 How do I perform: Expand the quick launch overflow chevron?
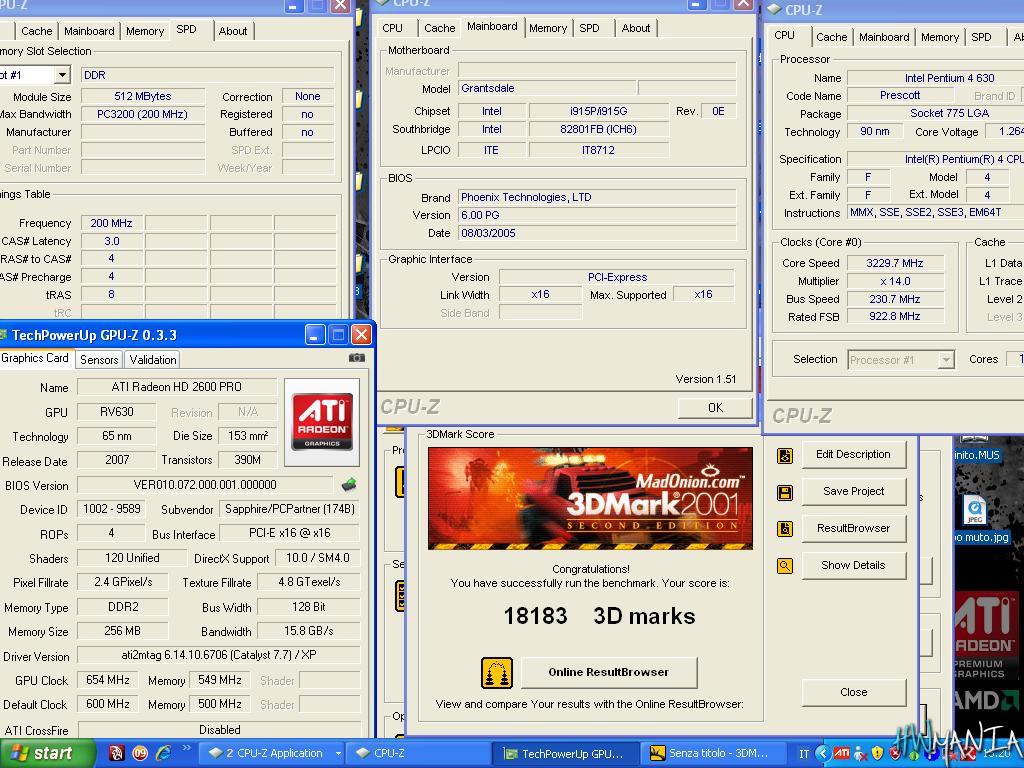click(x=186, y=748)
